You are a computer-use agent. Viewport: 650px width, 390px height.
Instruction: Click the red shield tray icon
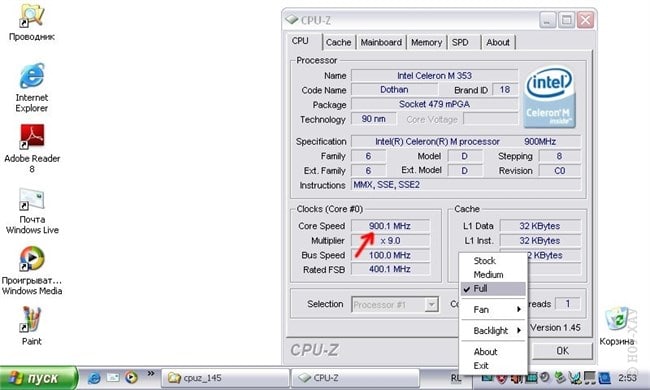tap(502, 378)
